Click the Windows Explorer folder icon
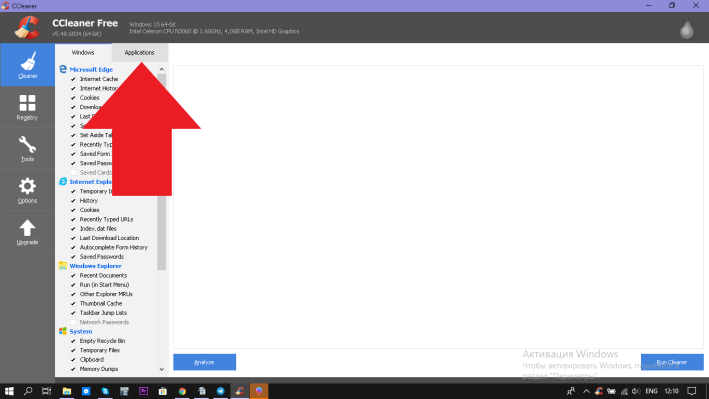Viewport: 709px width, 399px height. click(63, 266)
